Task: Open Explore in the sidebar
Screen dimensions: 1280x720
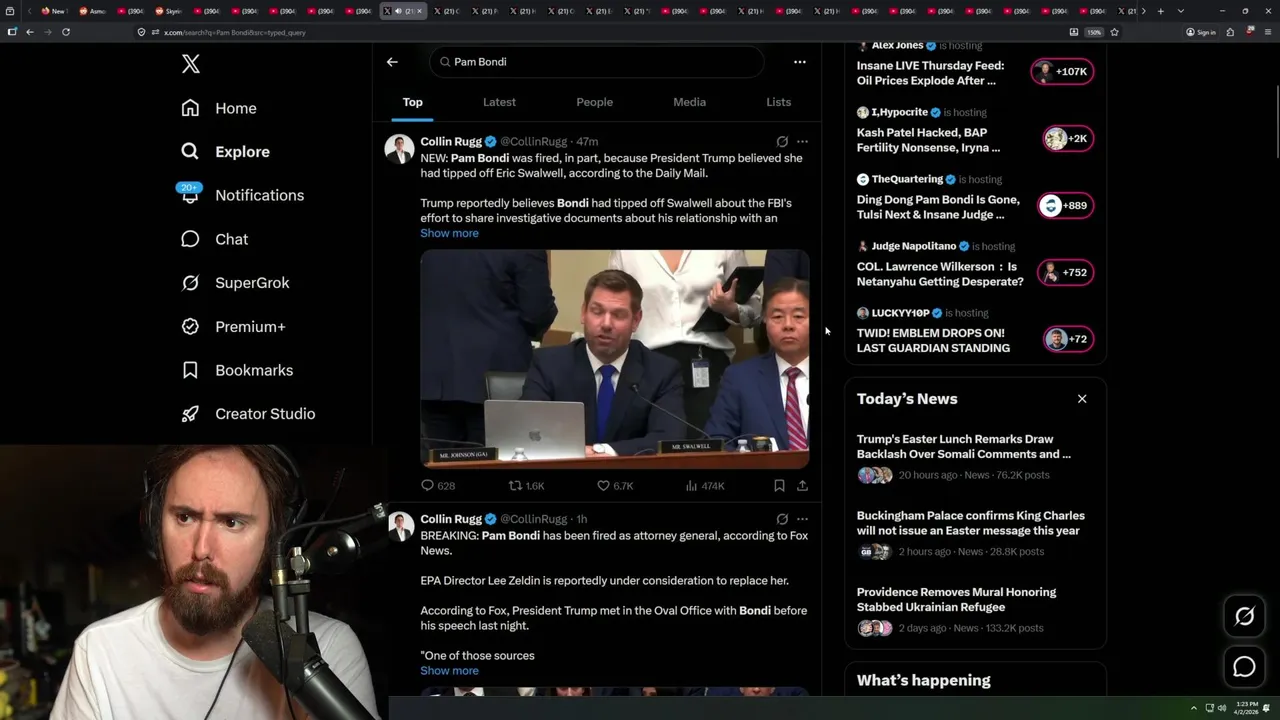Action: point(225,152)
